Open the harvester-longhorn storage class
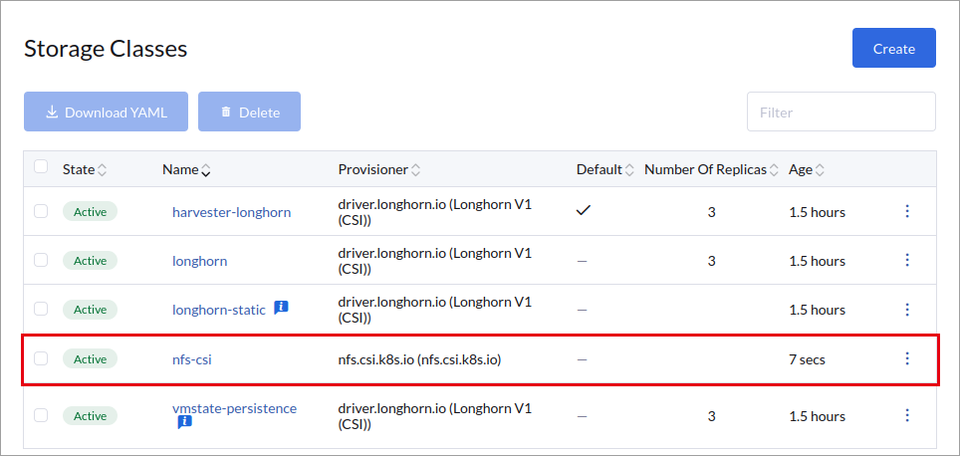 (231, 212)
